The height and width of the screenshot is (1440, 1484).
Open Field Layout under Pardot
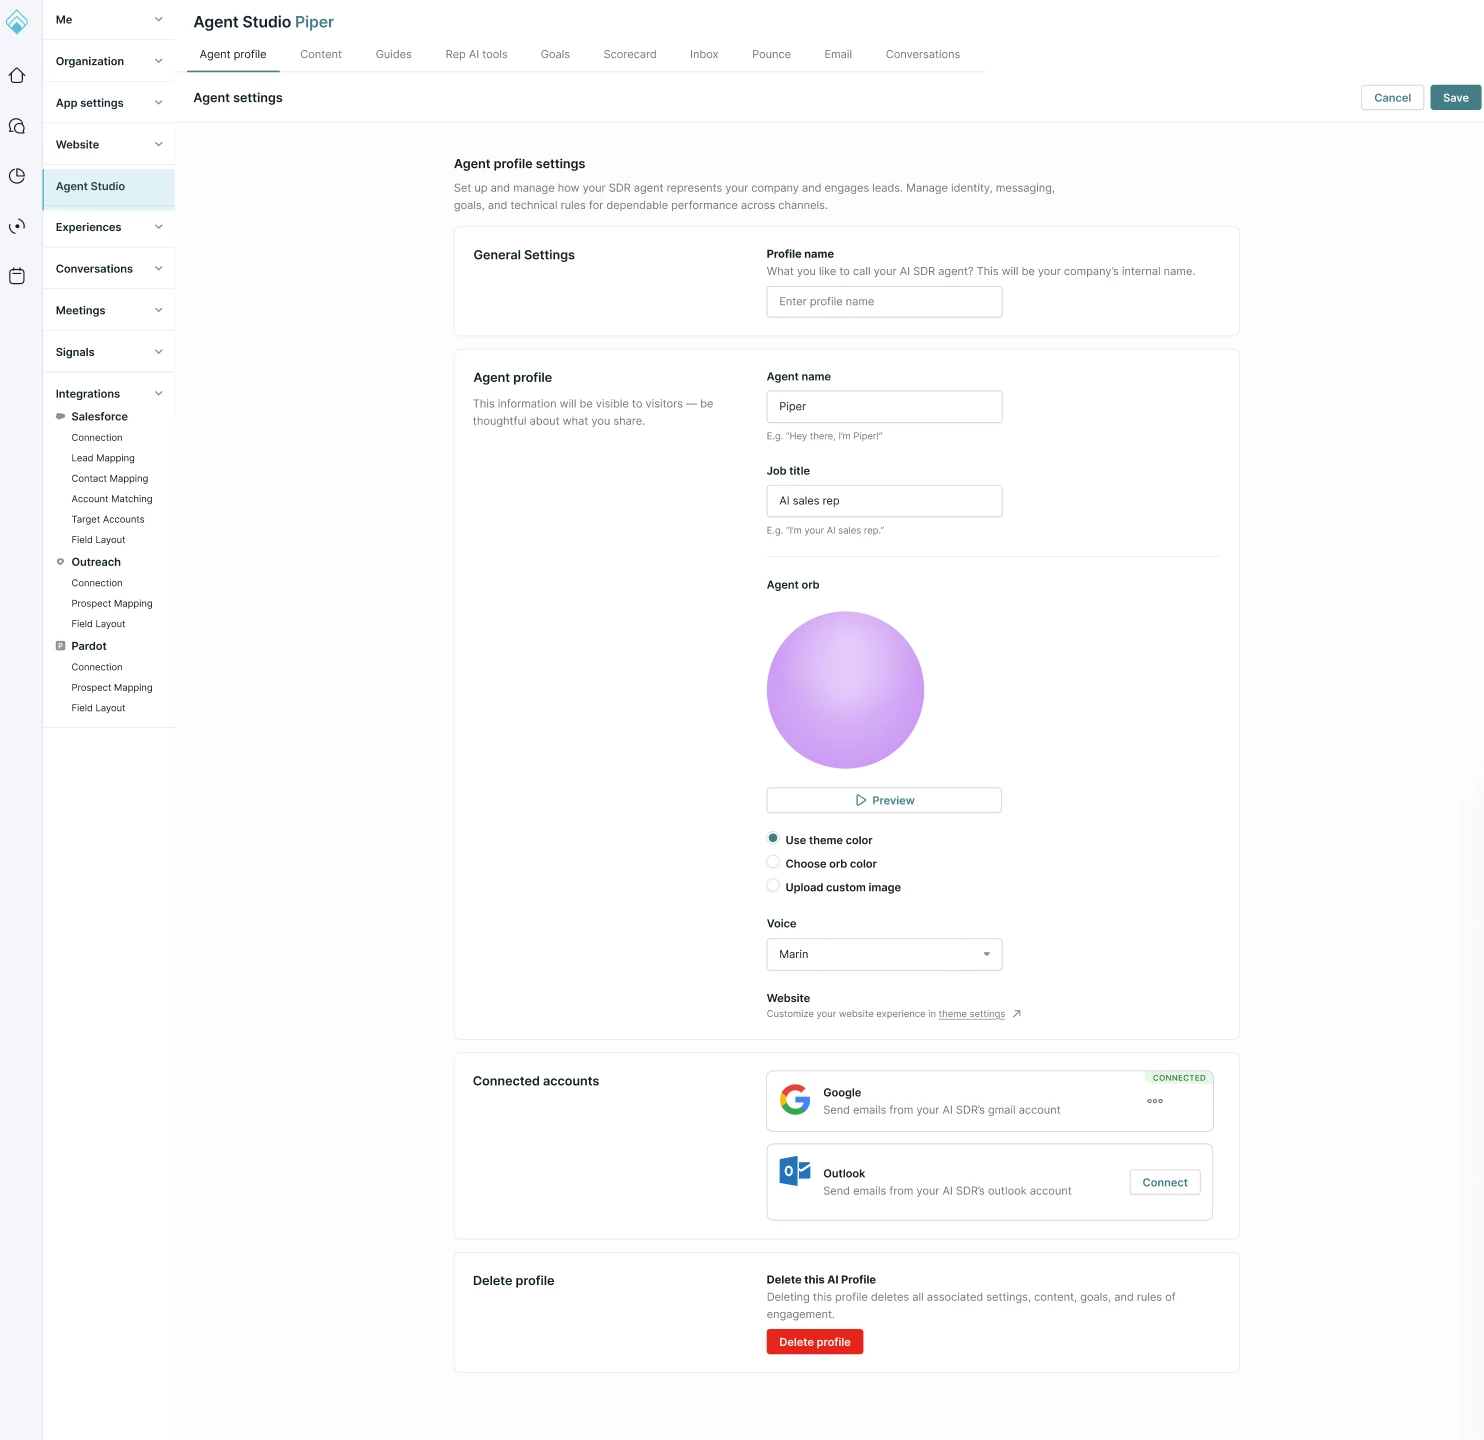pyautogui.click(x=98, y=708)
